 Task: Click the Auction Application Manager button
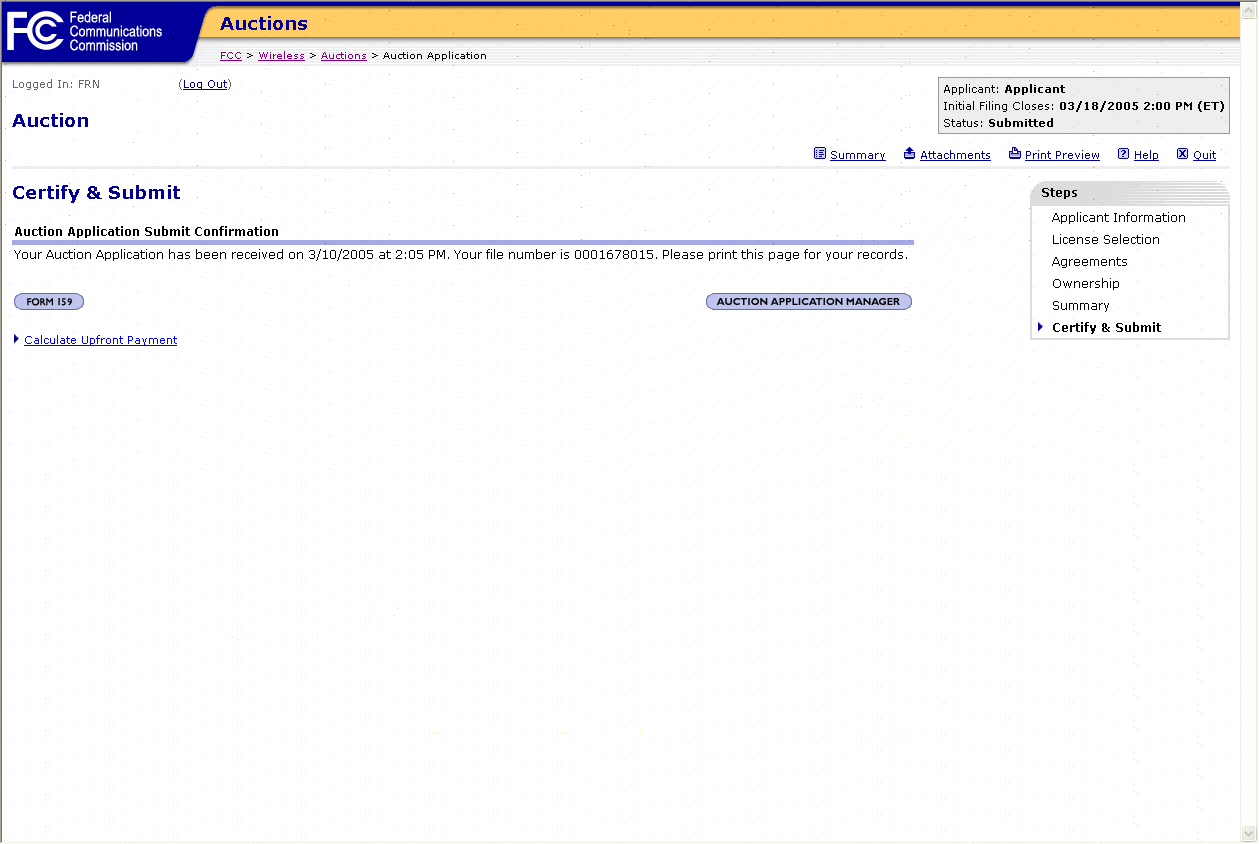click(809, 301)
